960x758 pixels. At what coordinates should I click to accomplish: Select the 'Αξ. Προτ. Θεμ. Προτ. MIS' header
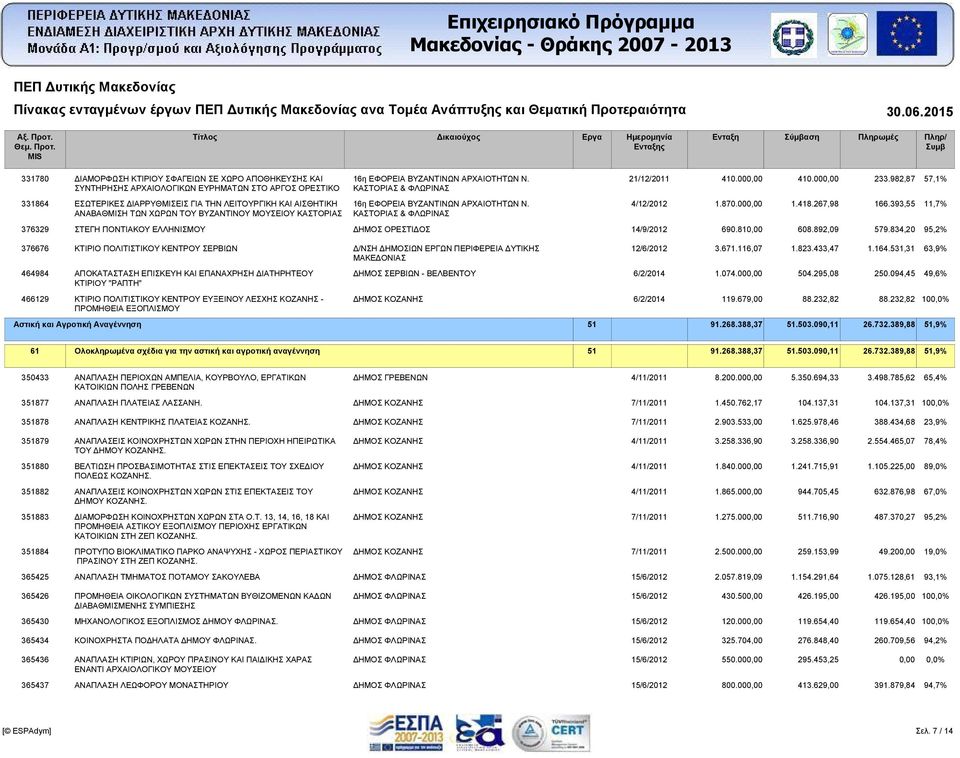(34, 147)
